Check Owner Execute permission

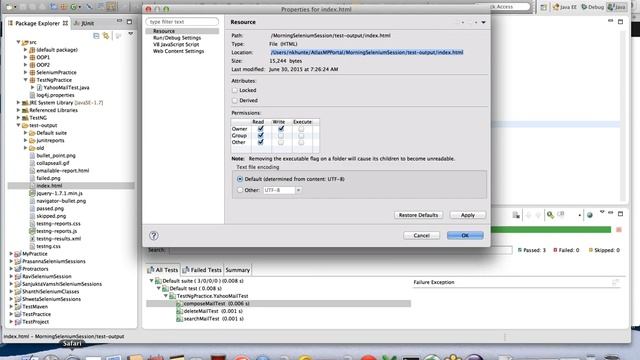[x=301, y=129]
